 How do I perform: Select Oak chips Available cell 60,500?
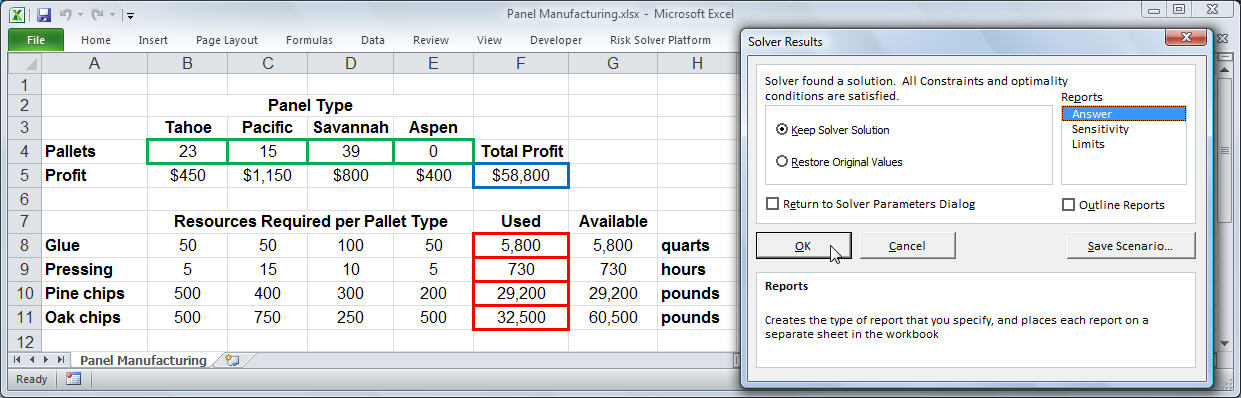[612, 317]
